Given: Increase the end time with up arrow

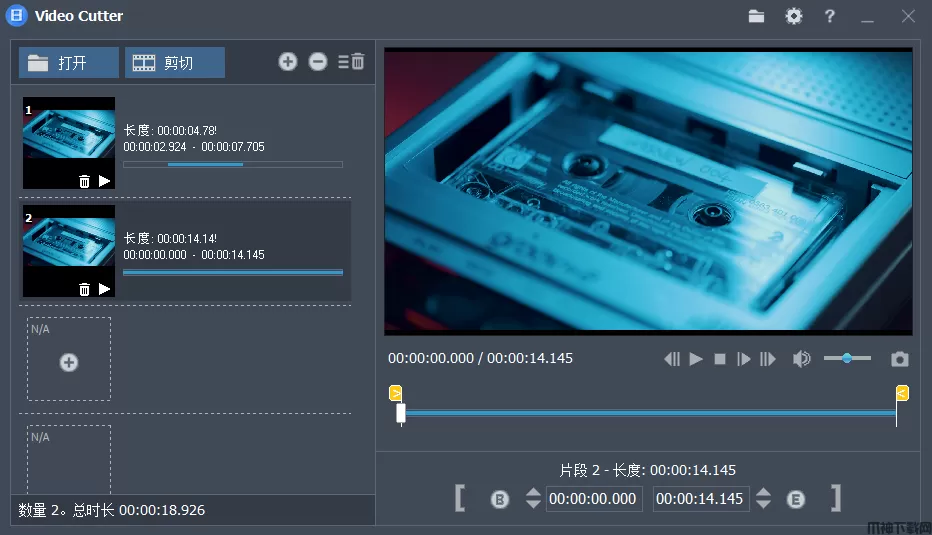Looking at the screenshot, I should pyautogui.click(x=764, y=492).
